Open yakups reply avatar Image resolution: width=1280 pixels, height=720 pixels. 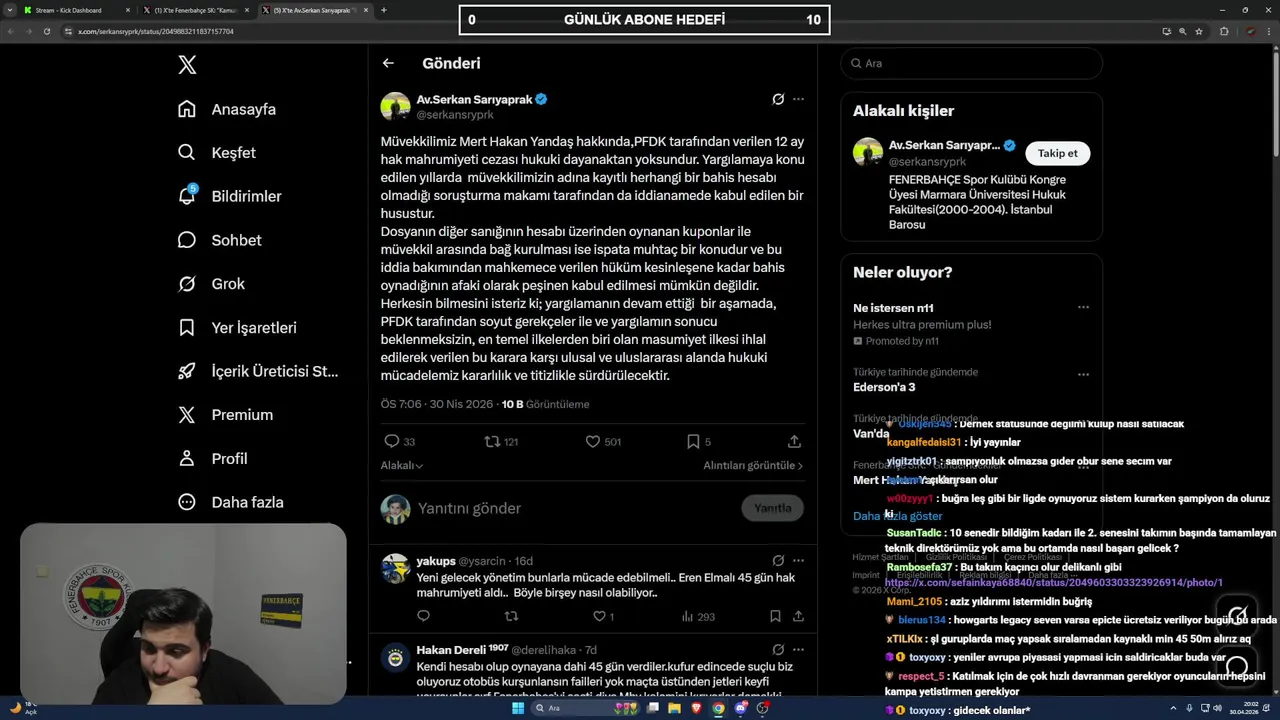[395, 569]
